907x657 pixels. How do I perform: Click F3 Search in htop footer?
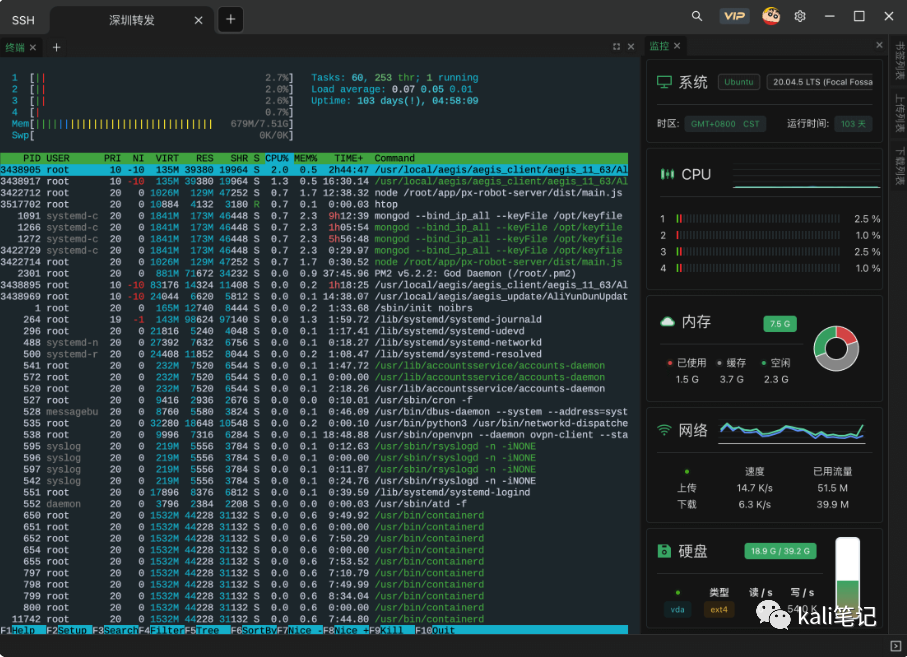point(115,630)
